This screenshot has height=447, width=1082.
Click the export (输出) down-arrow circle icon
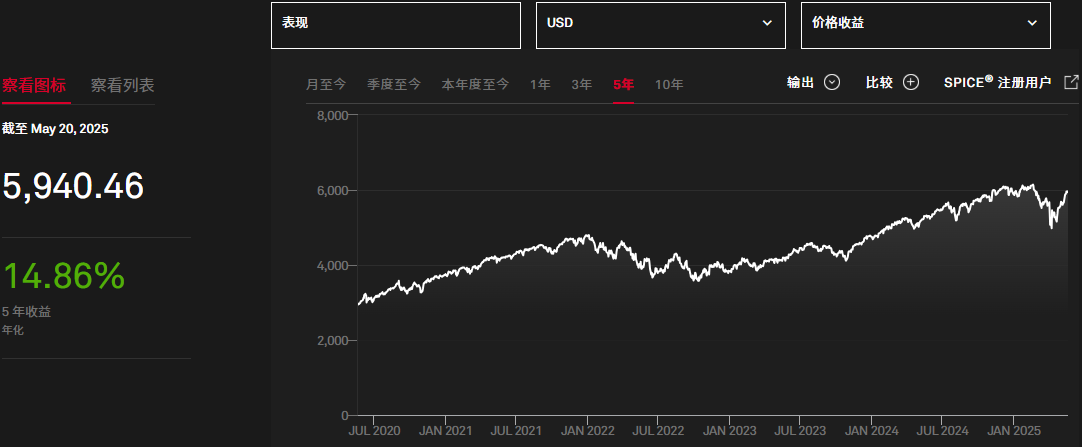pos(831,83)
